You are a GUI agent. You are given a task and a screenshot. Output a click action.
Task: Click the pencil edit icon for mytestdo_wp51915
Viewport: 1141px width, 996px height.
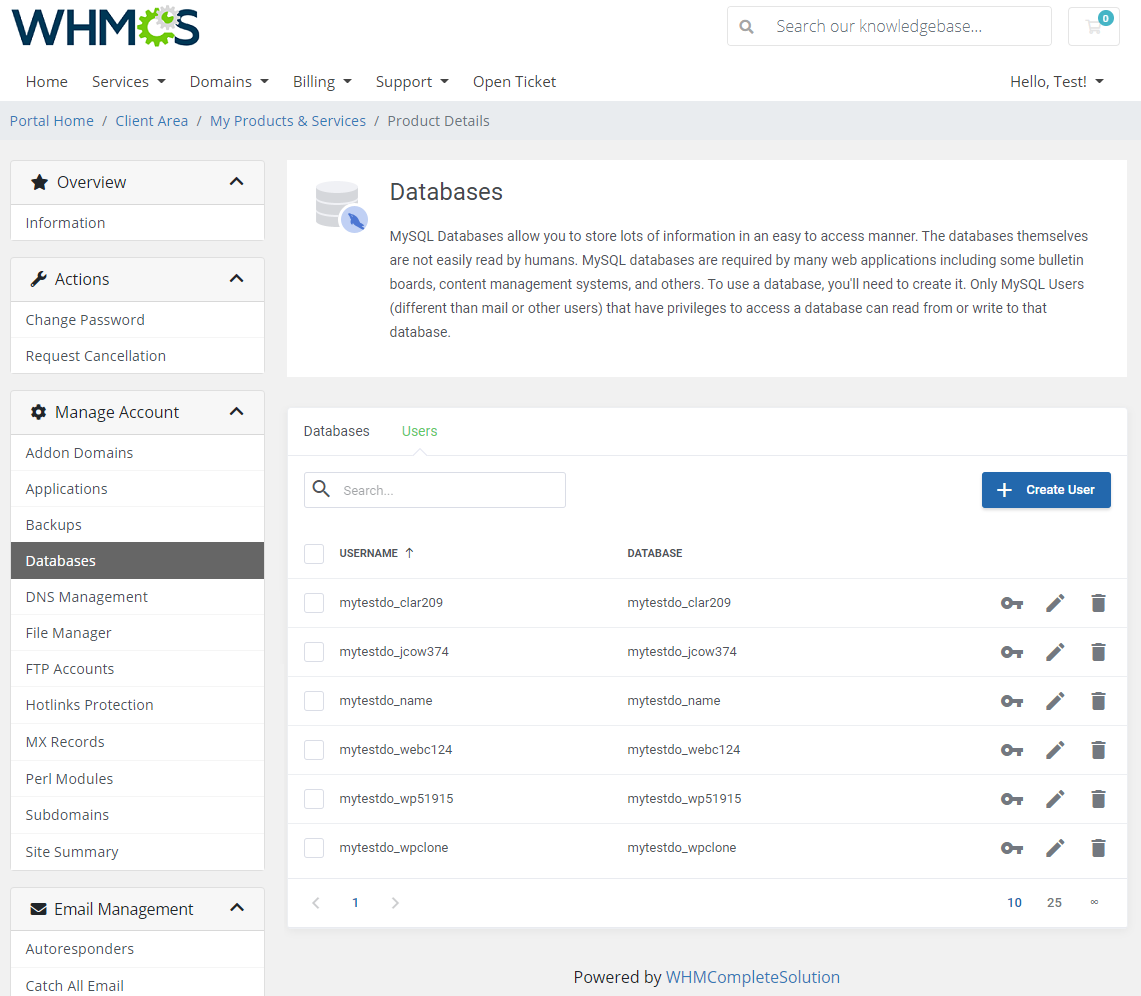(x=1055, y=799)
